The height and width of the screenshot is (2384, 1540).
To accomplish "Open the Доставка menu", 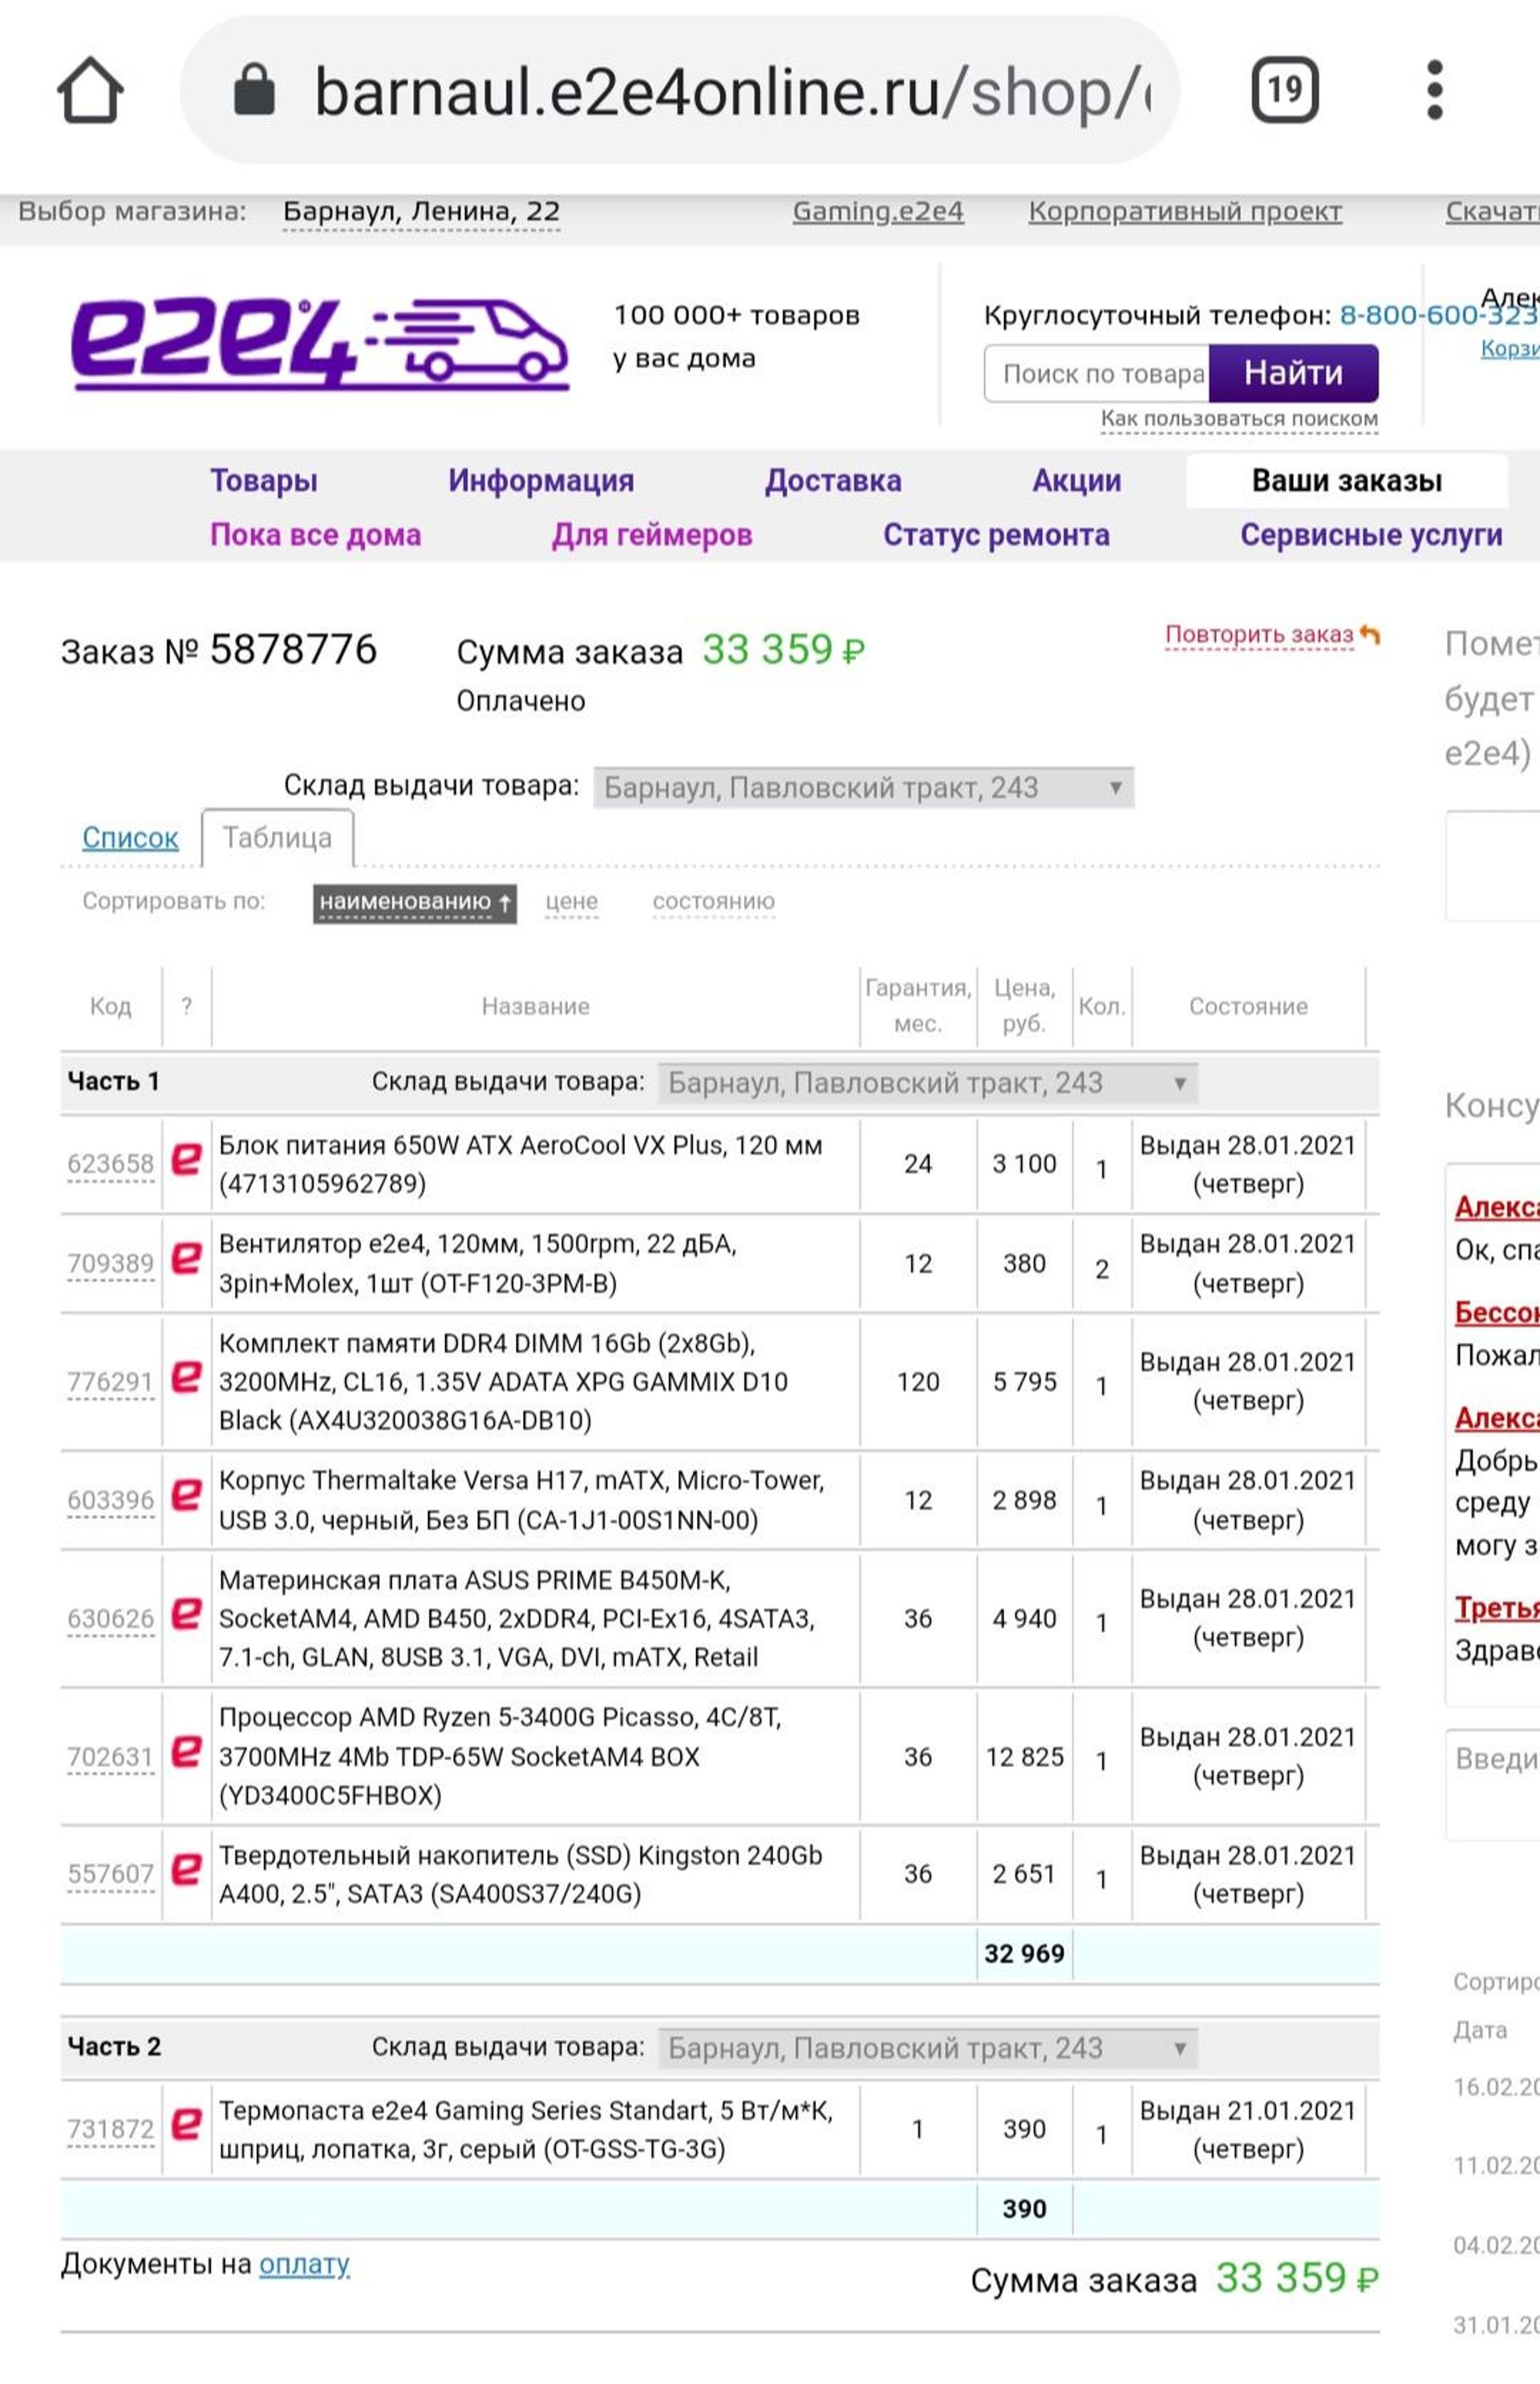I will [x=833, y=481].
